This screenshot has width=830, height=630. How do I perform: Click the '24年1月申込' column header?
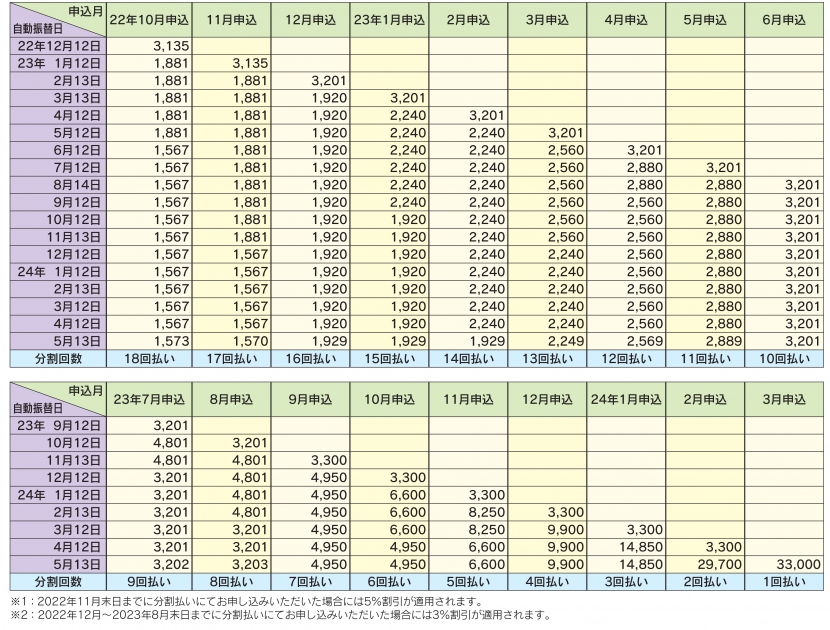click(x=626, y=399)
